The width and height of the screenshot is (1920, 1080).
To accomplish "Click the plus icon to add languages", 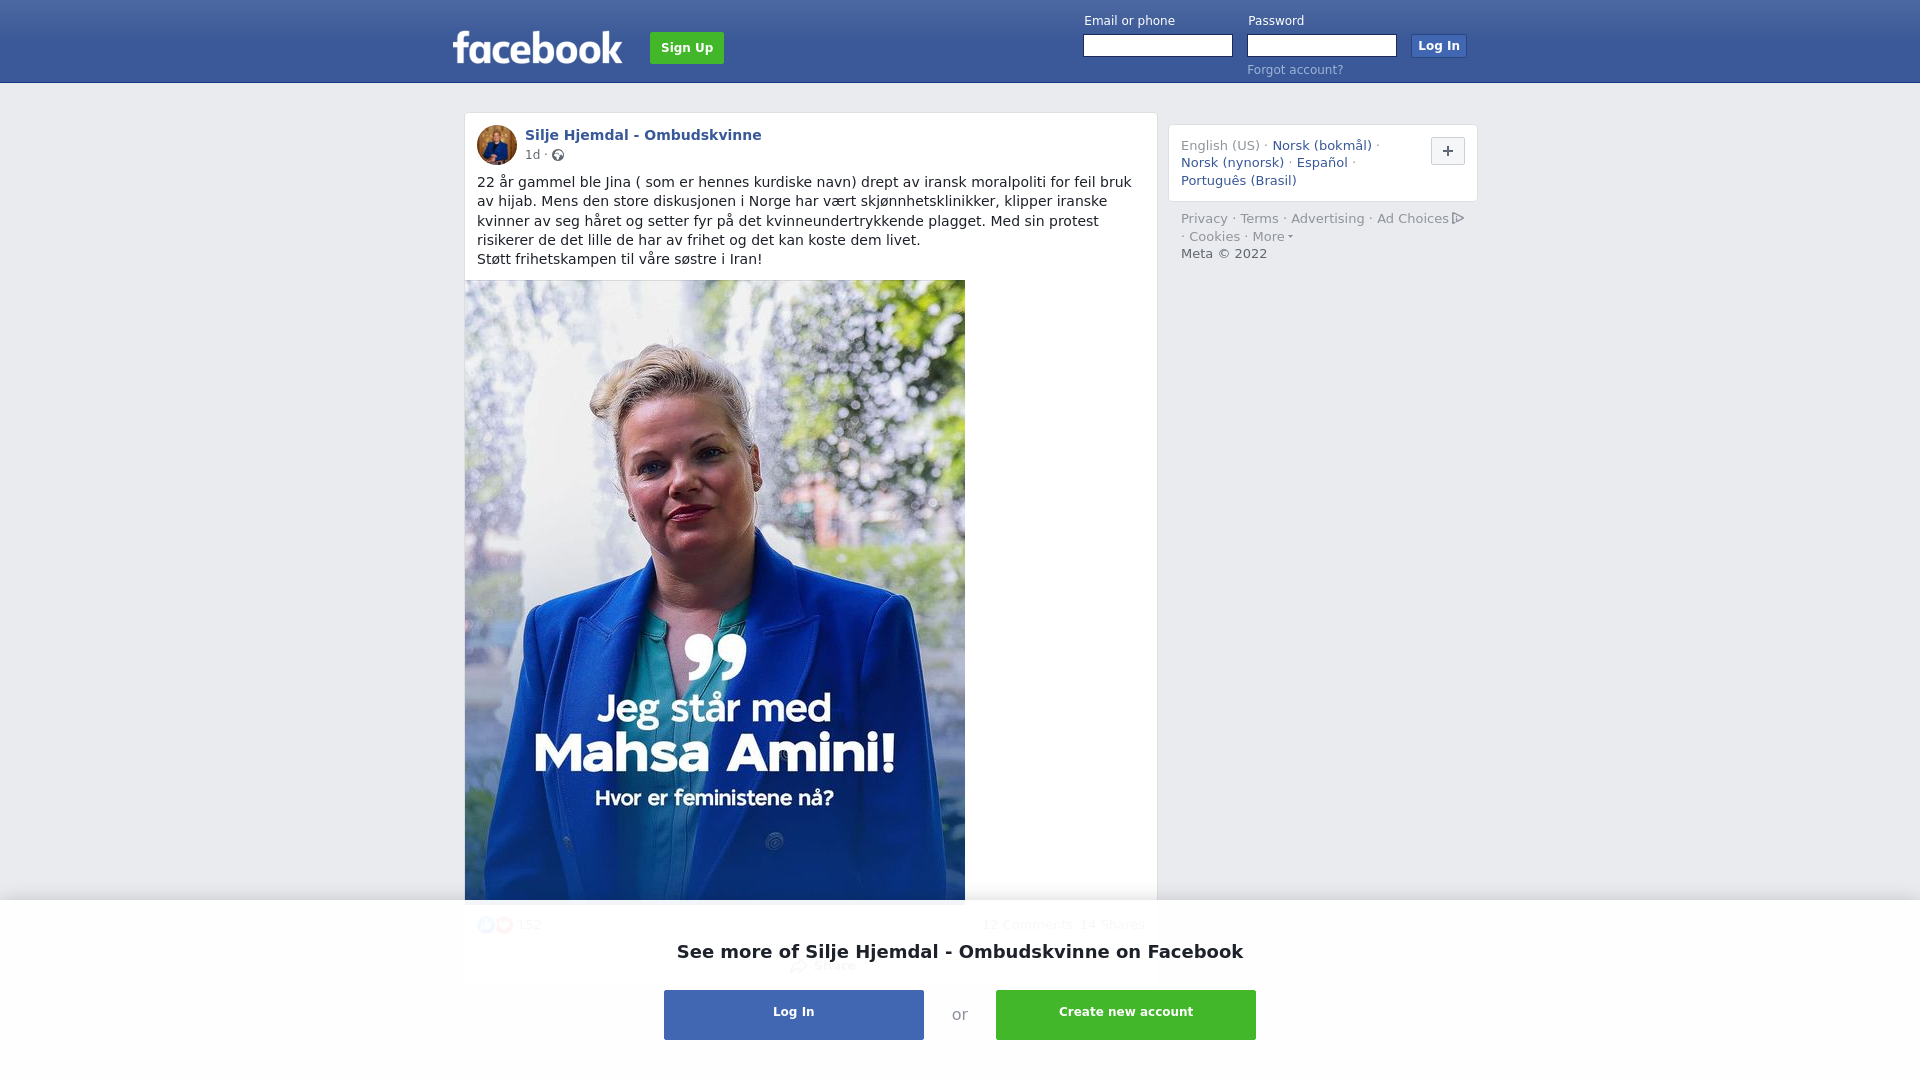I will coord(1447,151).
